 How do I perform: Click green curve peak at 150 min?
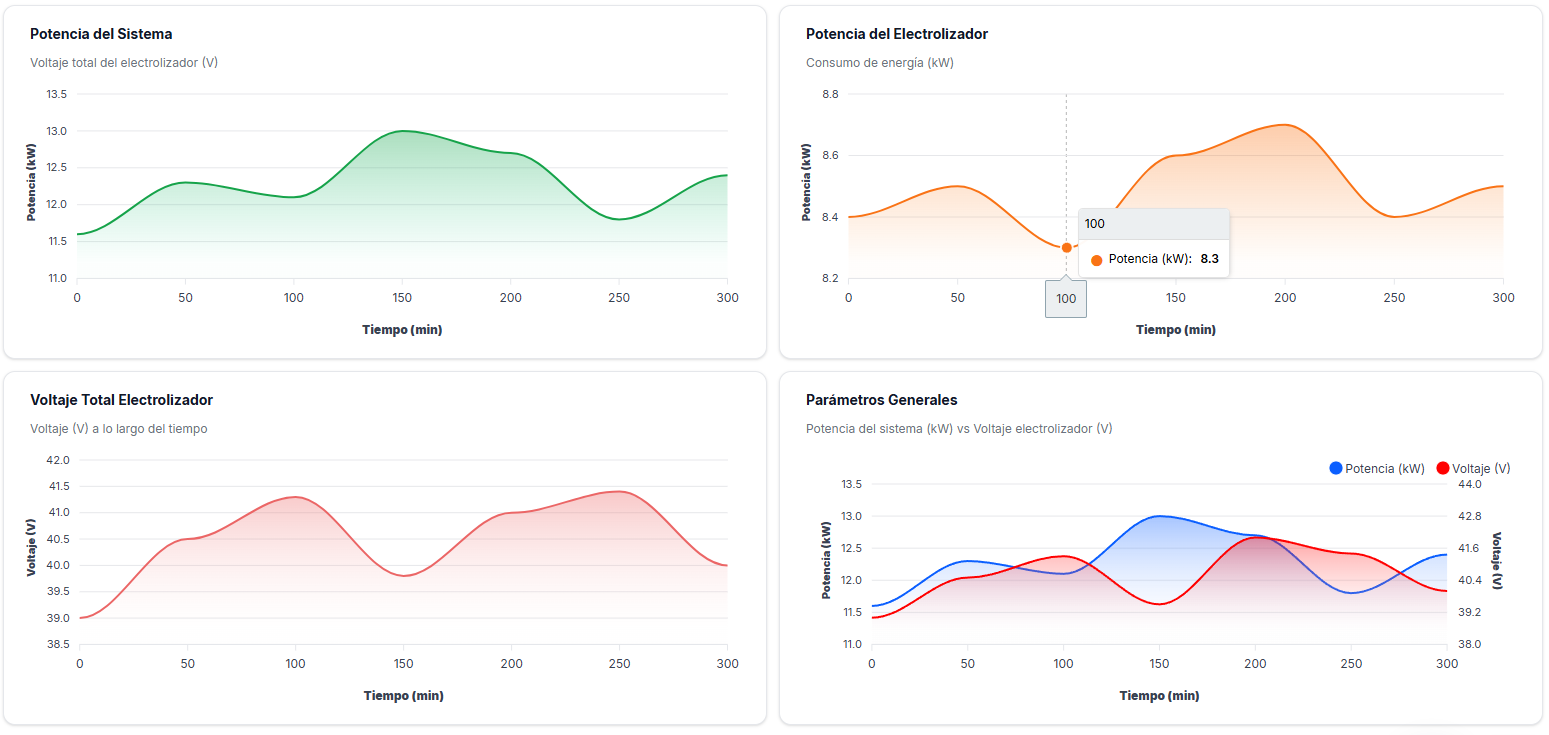click(402, 131)
